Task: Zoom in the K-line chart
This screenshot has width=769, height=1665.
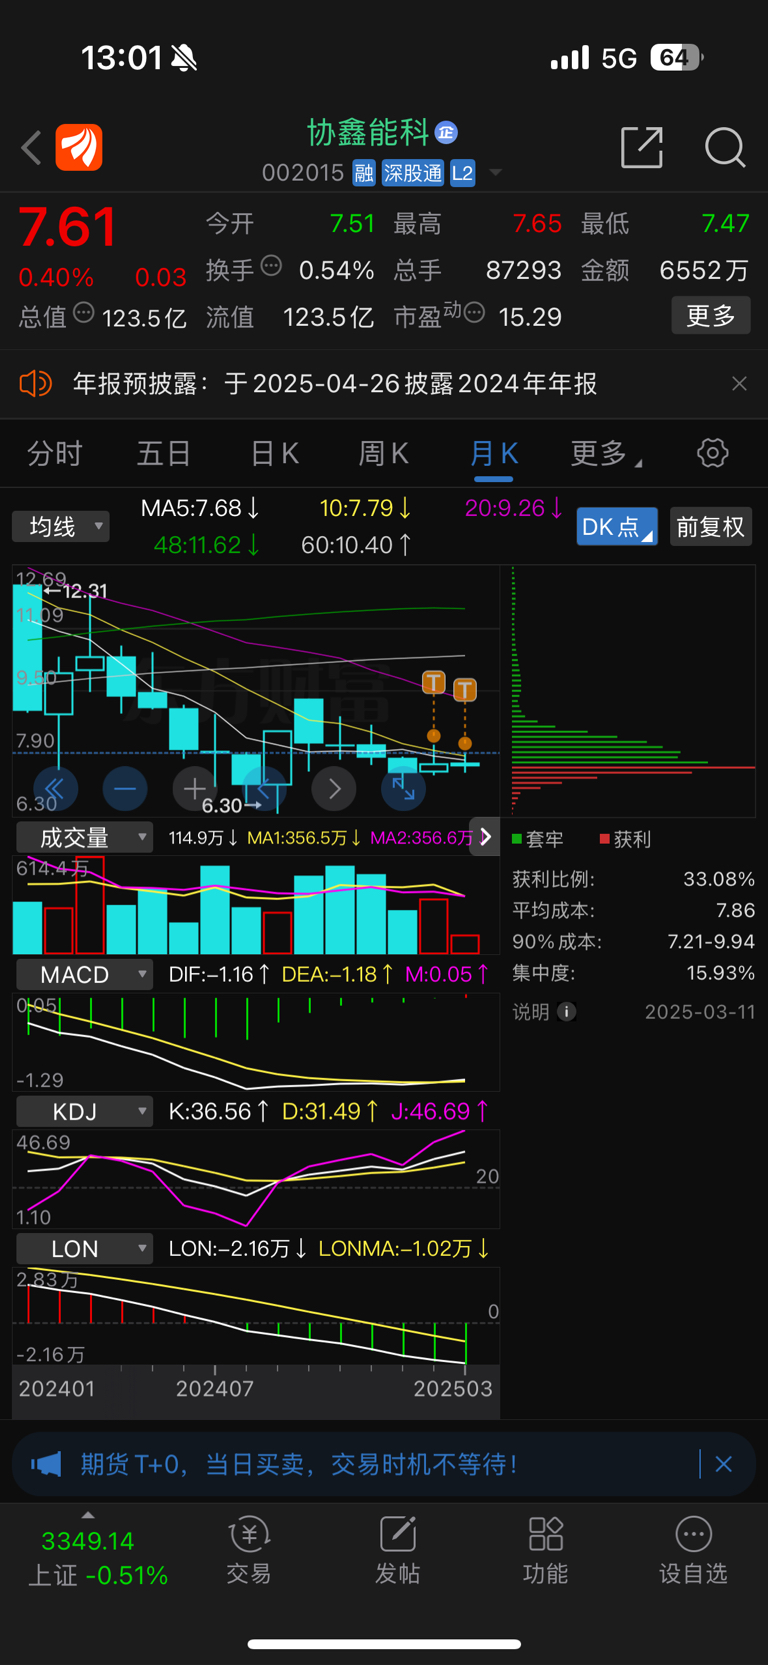Action: coord(194,789)
